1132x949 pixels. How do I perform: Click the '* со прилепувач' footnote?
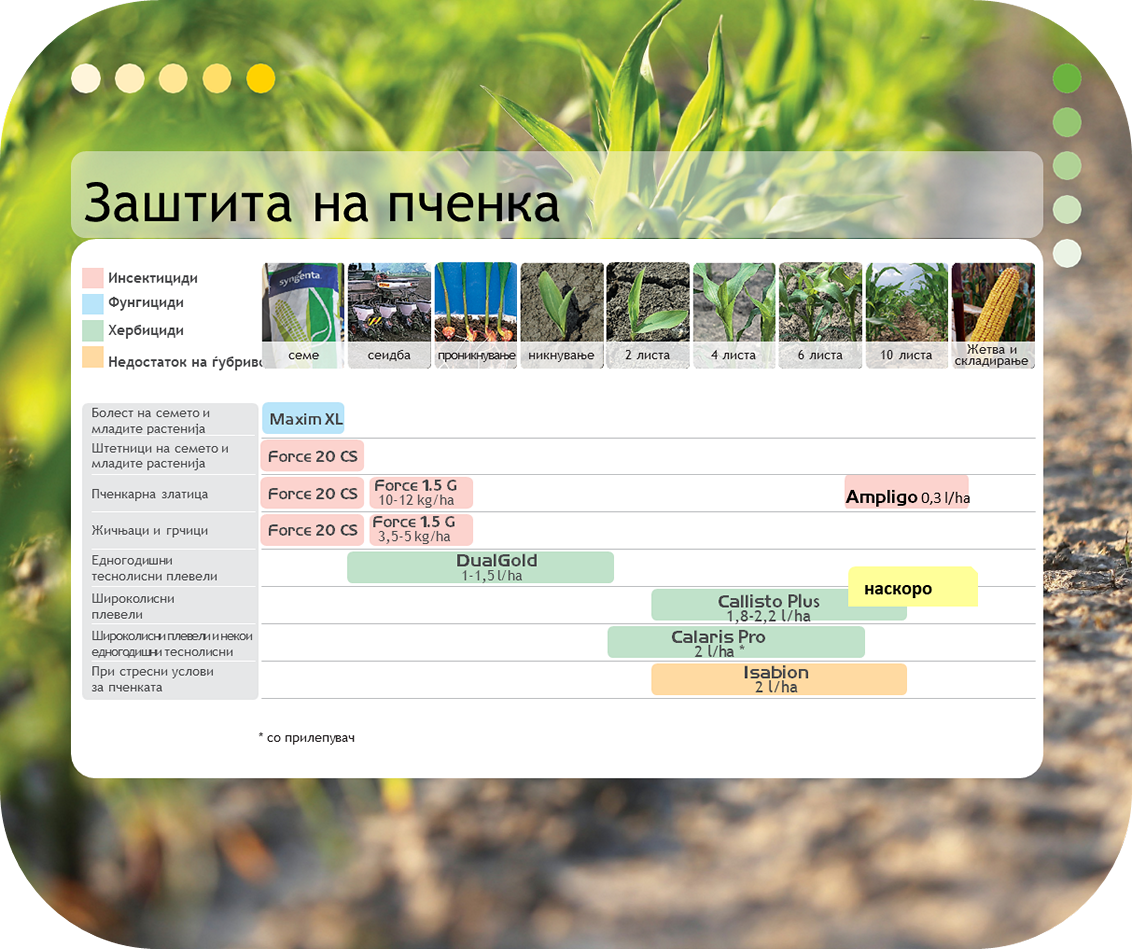click(x=307, y=738)
